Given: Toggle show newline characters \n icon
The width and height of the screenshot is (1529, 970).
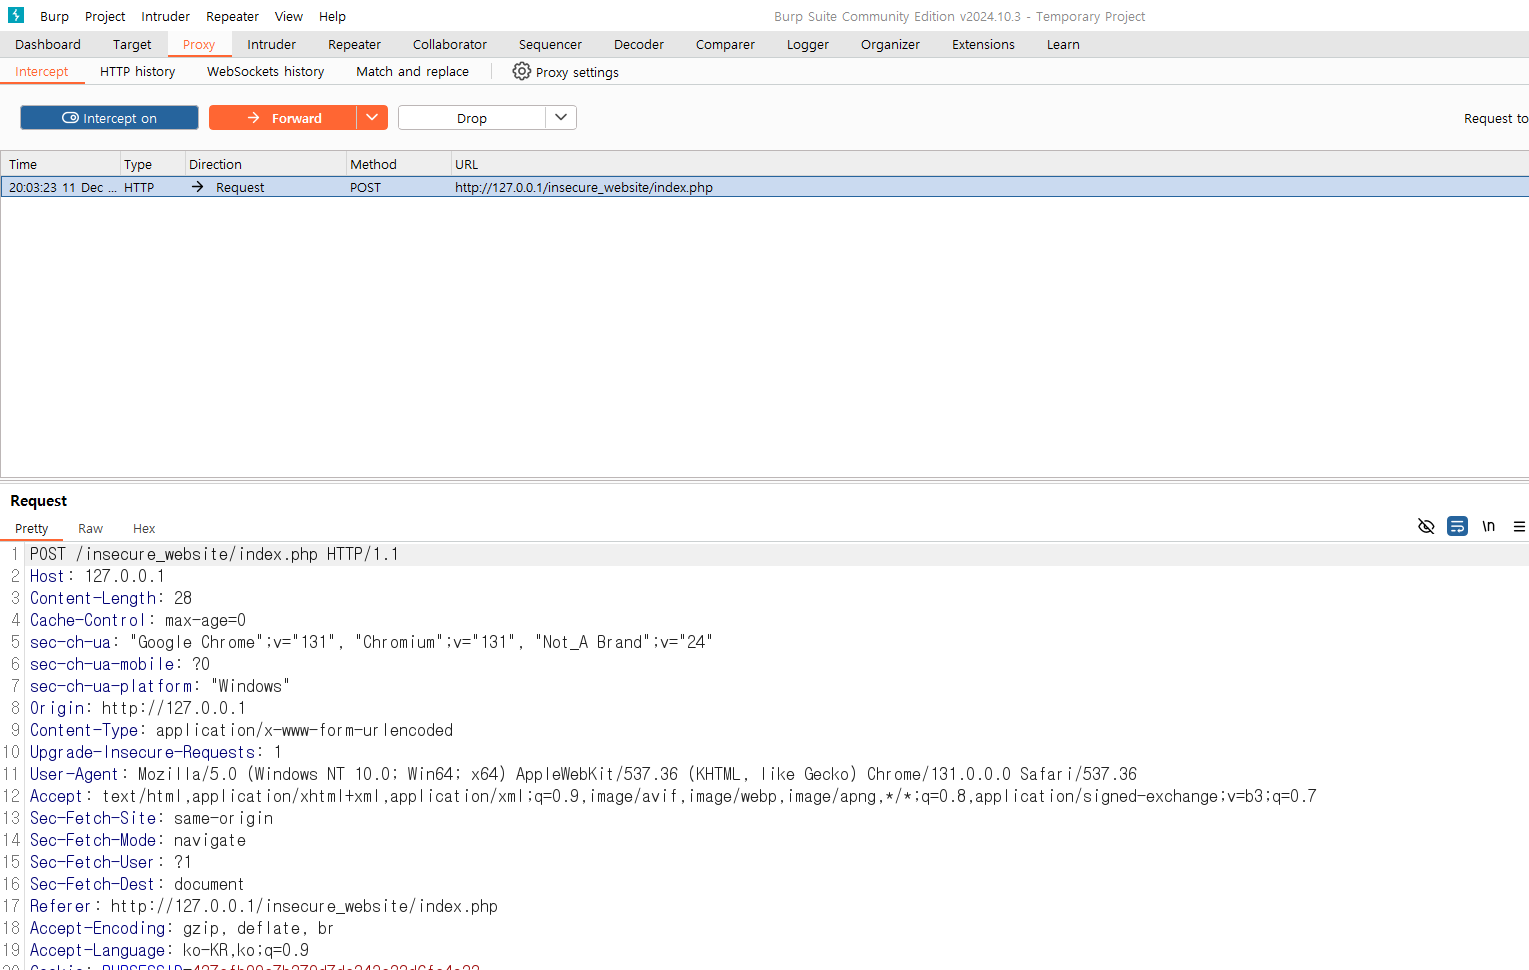Looking at the screenshot, I should pos(1489,526).
